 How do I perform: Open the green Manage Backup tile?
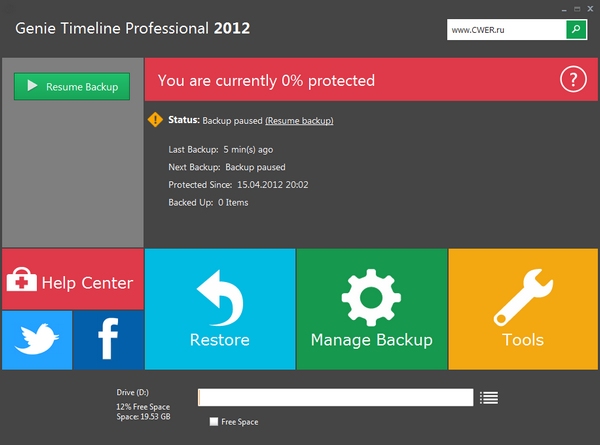click(371, 310)
